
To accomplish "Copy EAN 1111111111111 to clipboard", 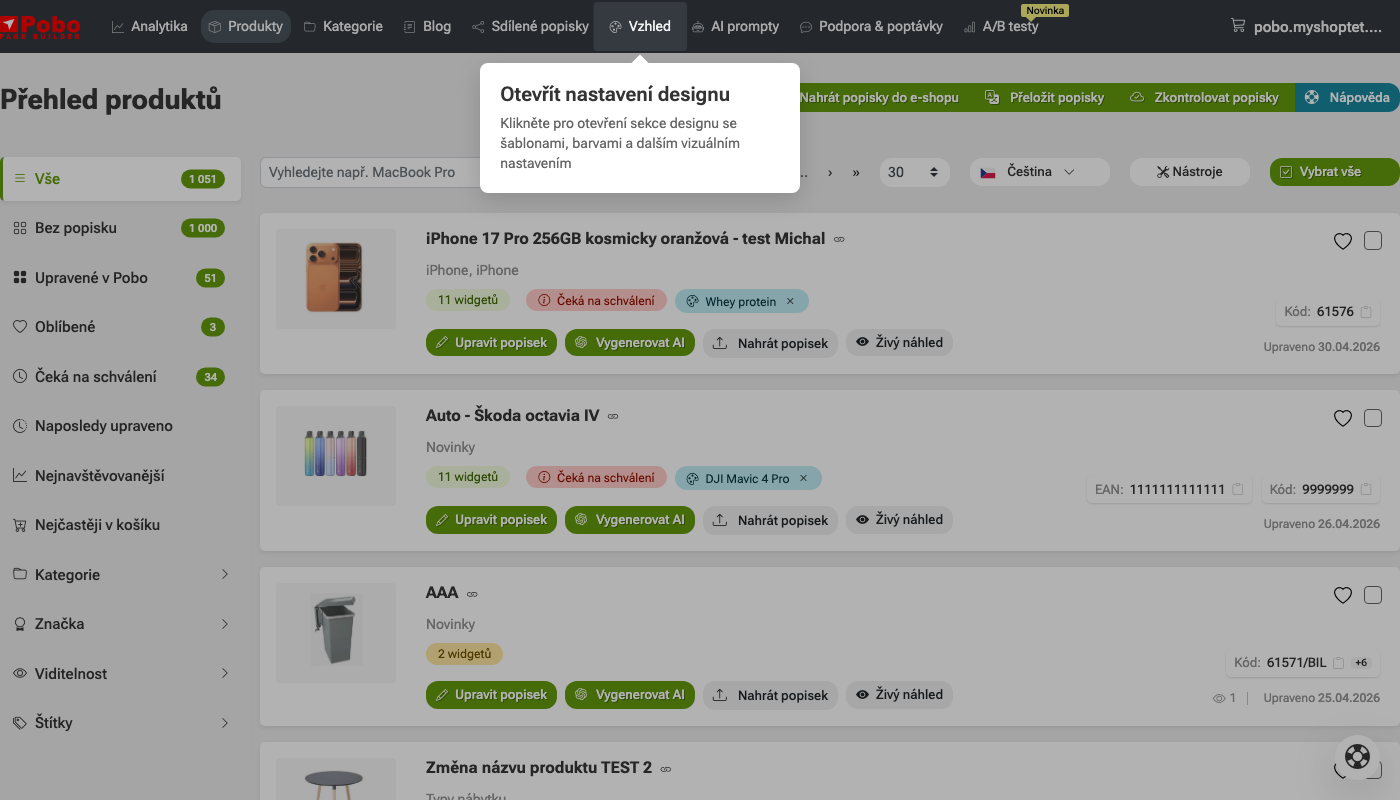I will point(1238,490).
